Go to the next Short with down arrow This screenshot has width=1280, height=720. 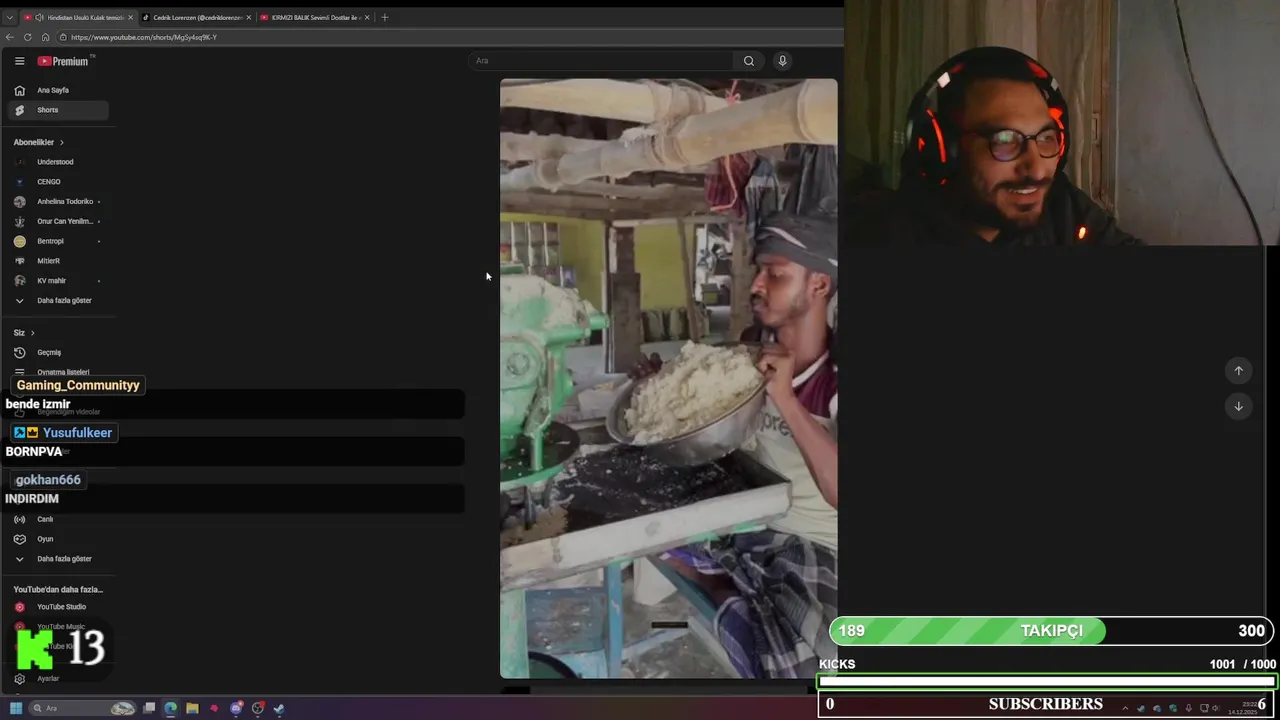pyautogui.click(x=1238, y=406)
